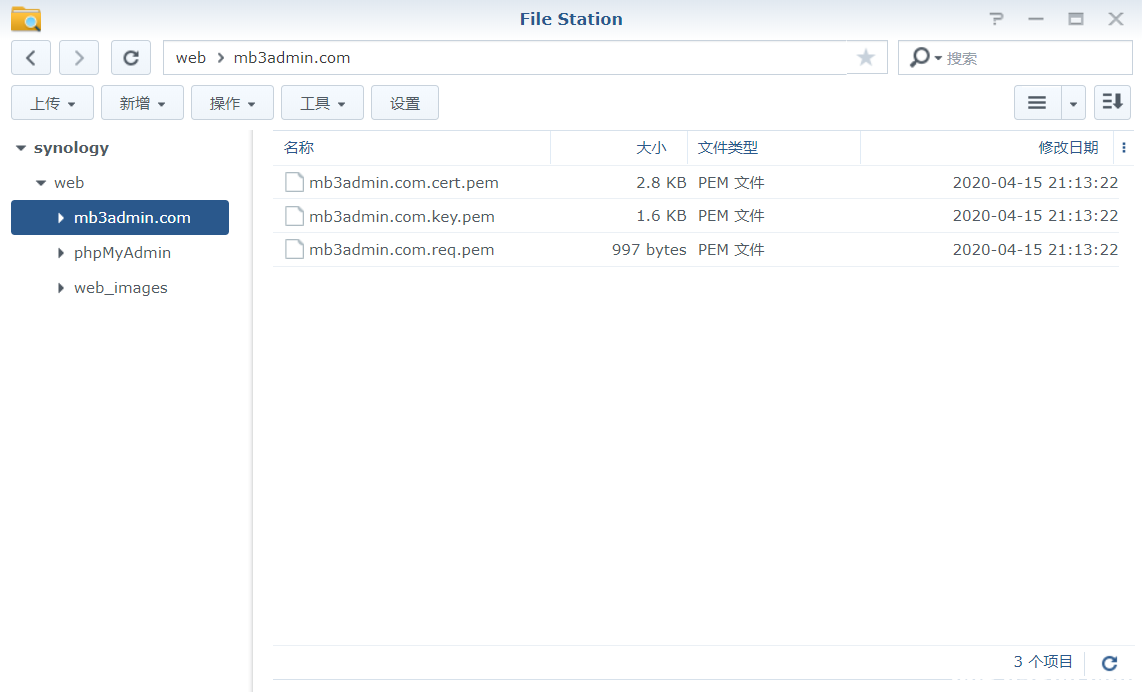This screenshot has width=1142, height=692.
Task: Open the view mode dropdown arrow
Action: pyautogui.click(x=1073, y=103)
